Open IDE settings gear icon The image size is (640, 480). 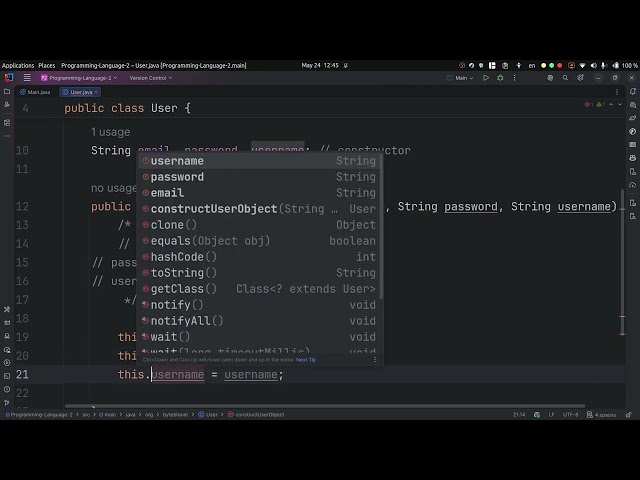pyautogui.click(x=580, y=78)
